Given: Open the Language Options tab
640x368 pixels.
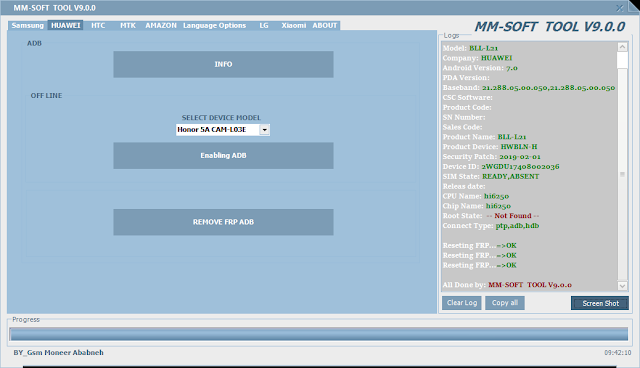Looking at the screenshot, I should (214, 25).
